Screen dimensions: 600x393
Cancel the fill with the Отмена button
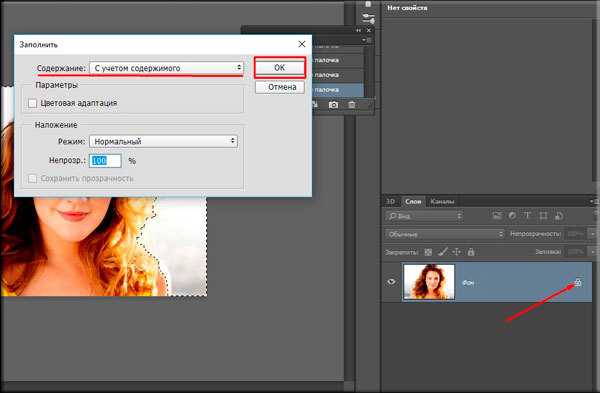pos(280,87)
